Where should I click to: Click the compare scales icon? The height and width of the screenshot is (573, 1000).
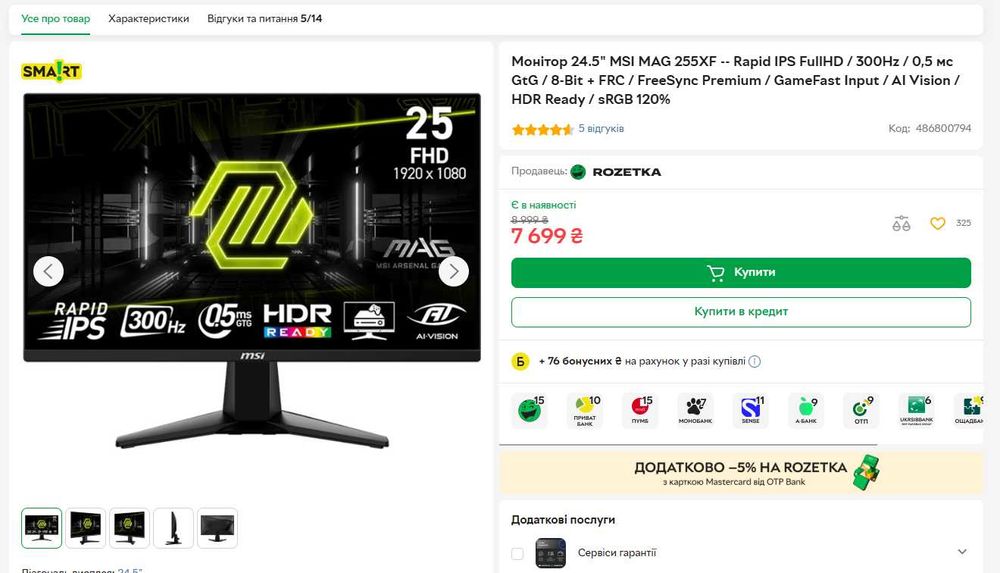tap(901, 223)
